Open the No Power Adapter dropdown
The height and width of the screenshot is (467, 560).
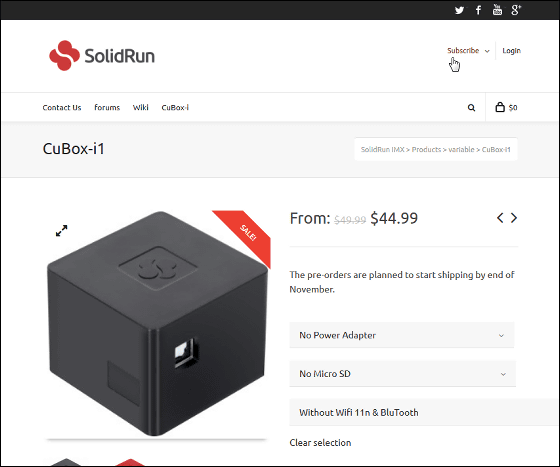point(402,335)
